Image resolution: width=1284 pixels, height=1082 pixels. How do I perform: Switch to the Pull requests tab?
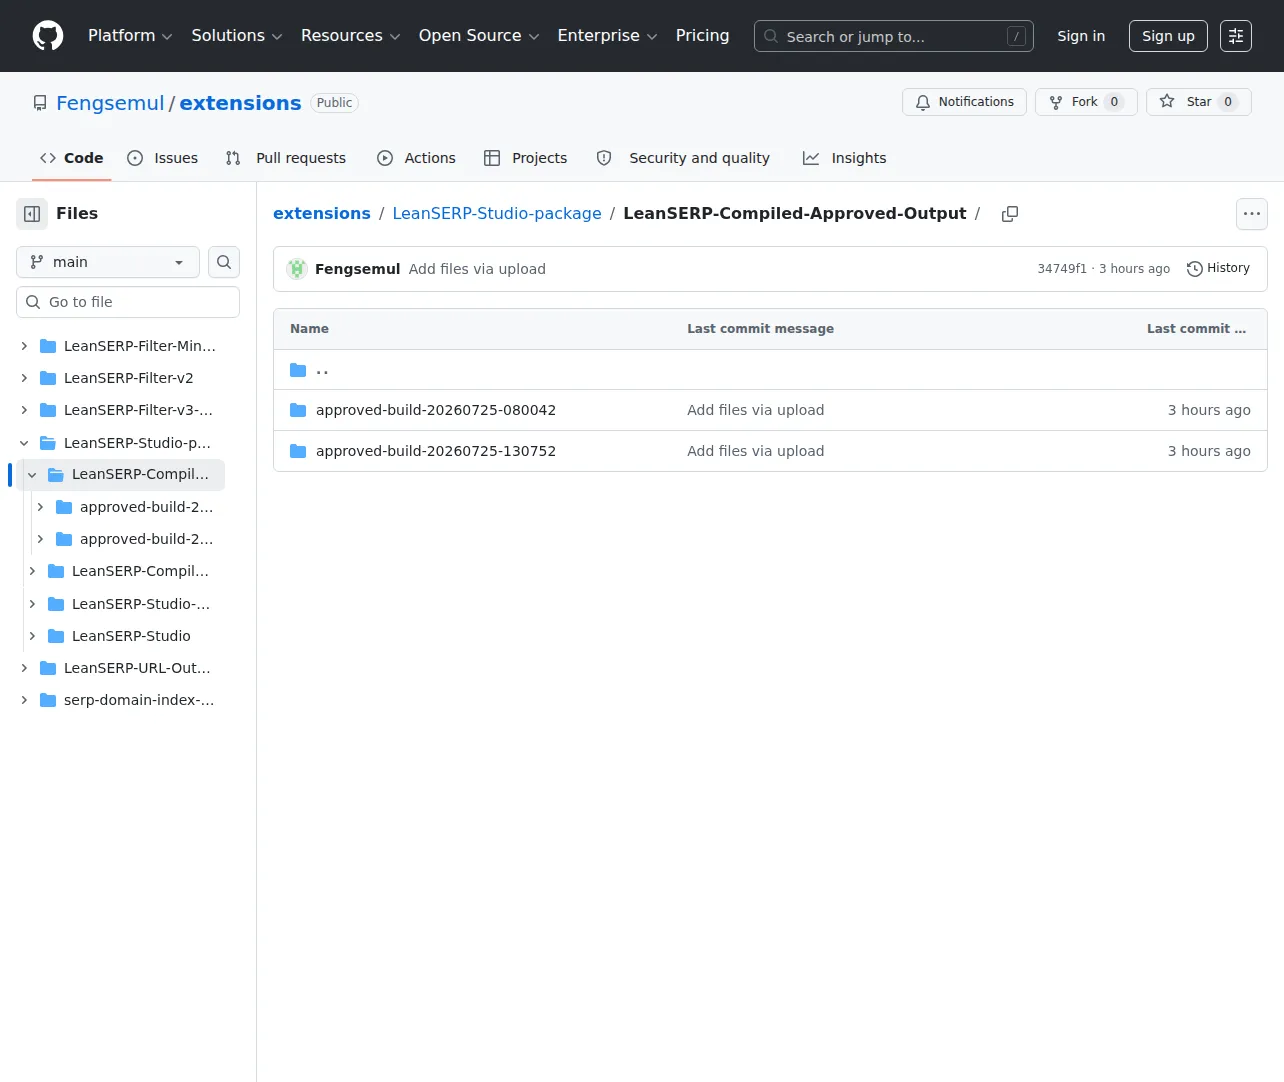(286, 158)
